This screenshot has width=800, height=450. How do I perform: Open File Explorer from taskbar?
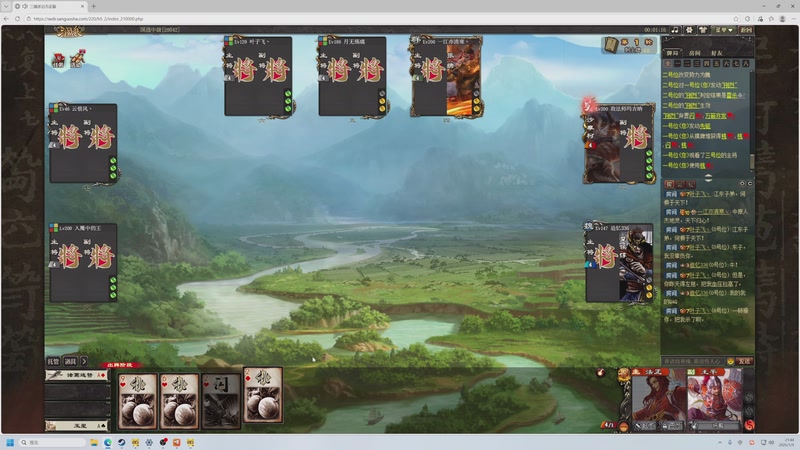94,442
